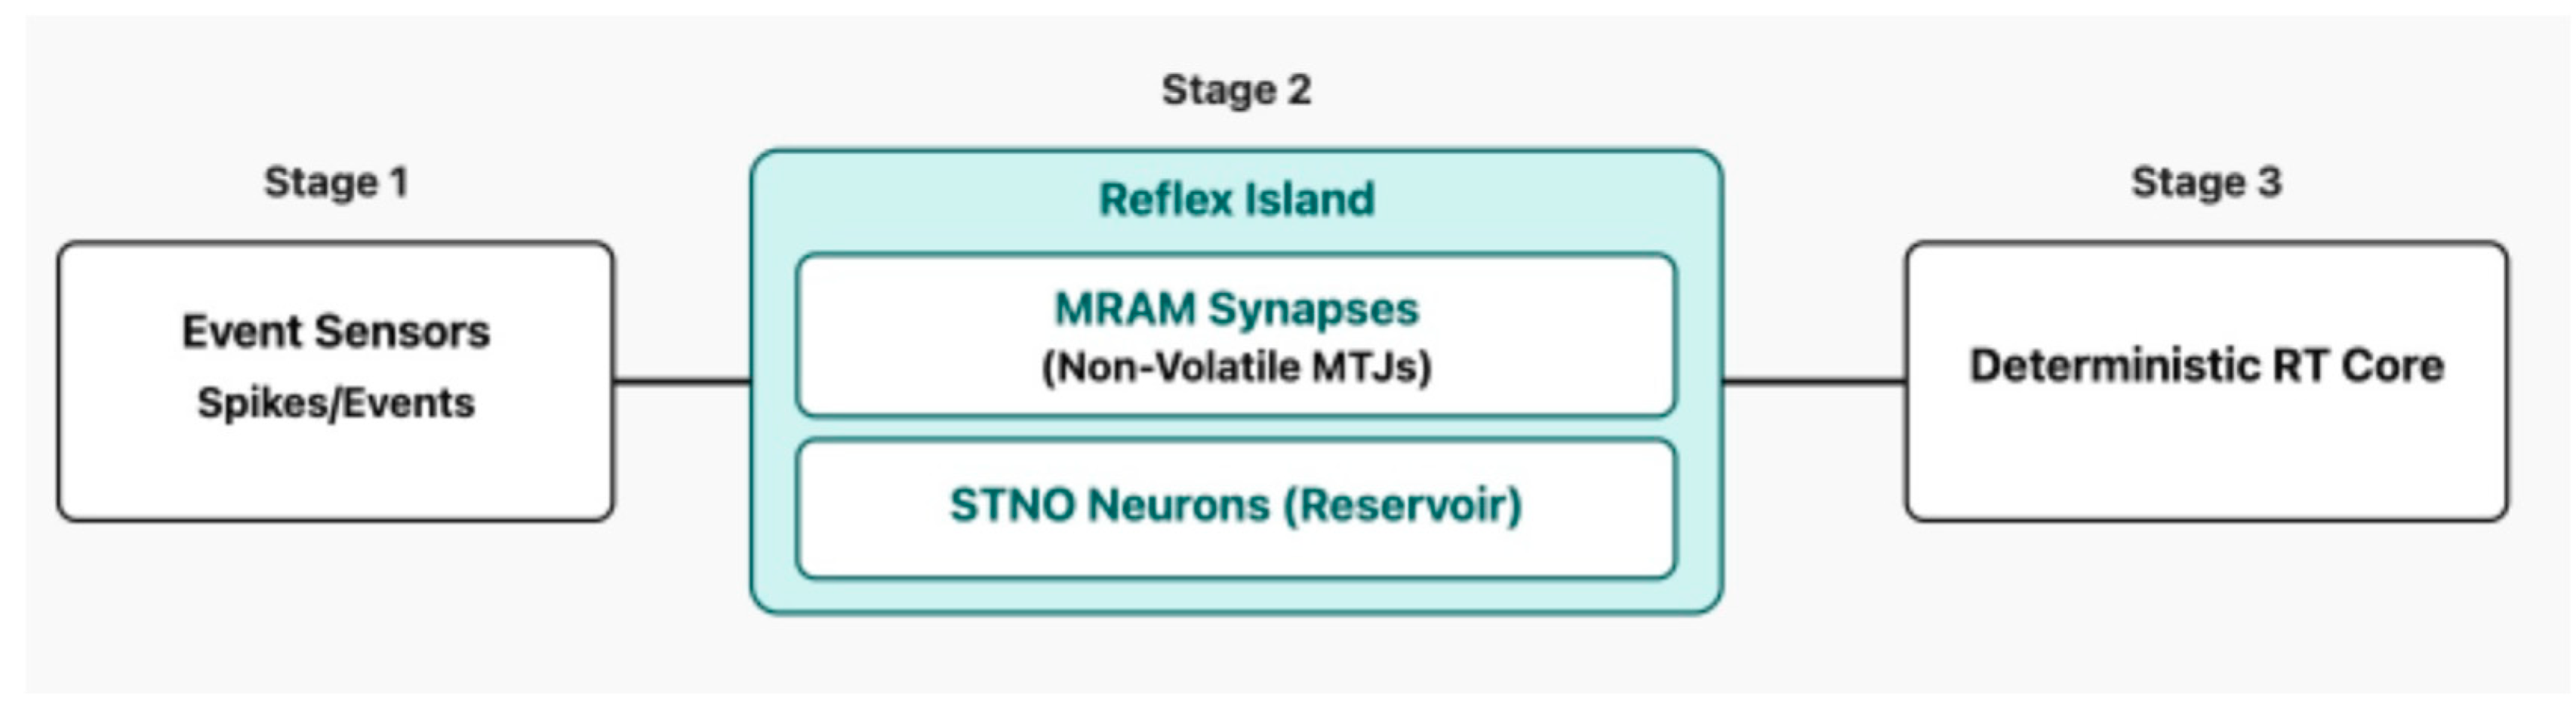The width and height of the screenshot is (2576, 705).
Task: Click the Stage 3 label
Action: point(2206,182)
